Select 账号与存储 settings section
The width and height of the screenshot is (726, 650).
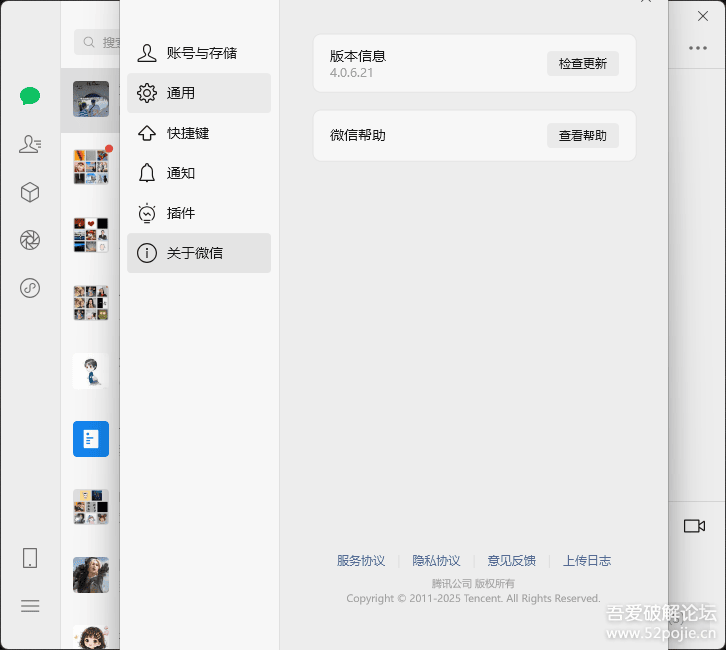pos(199,53)
